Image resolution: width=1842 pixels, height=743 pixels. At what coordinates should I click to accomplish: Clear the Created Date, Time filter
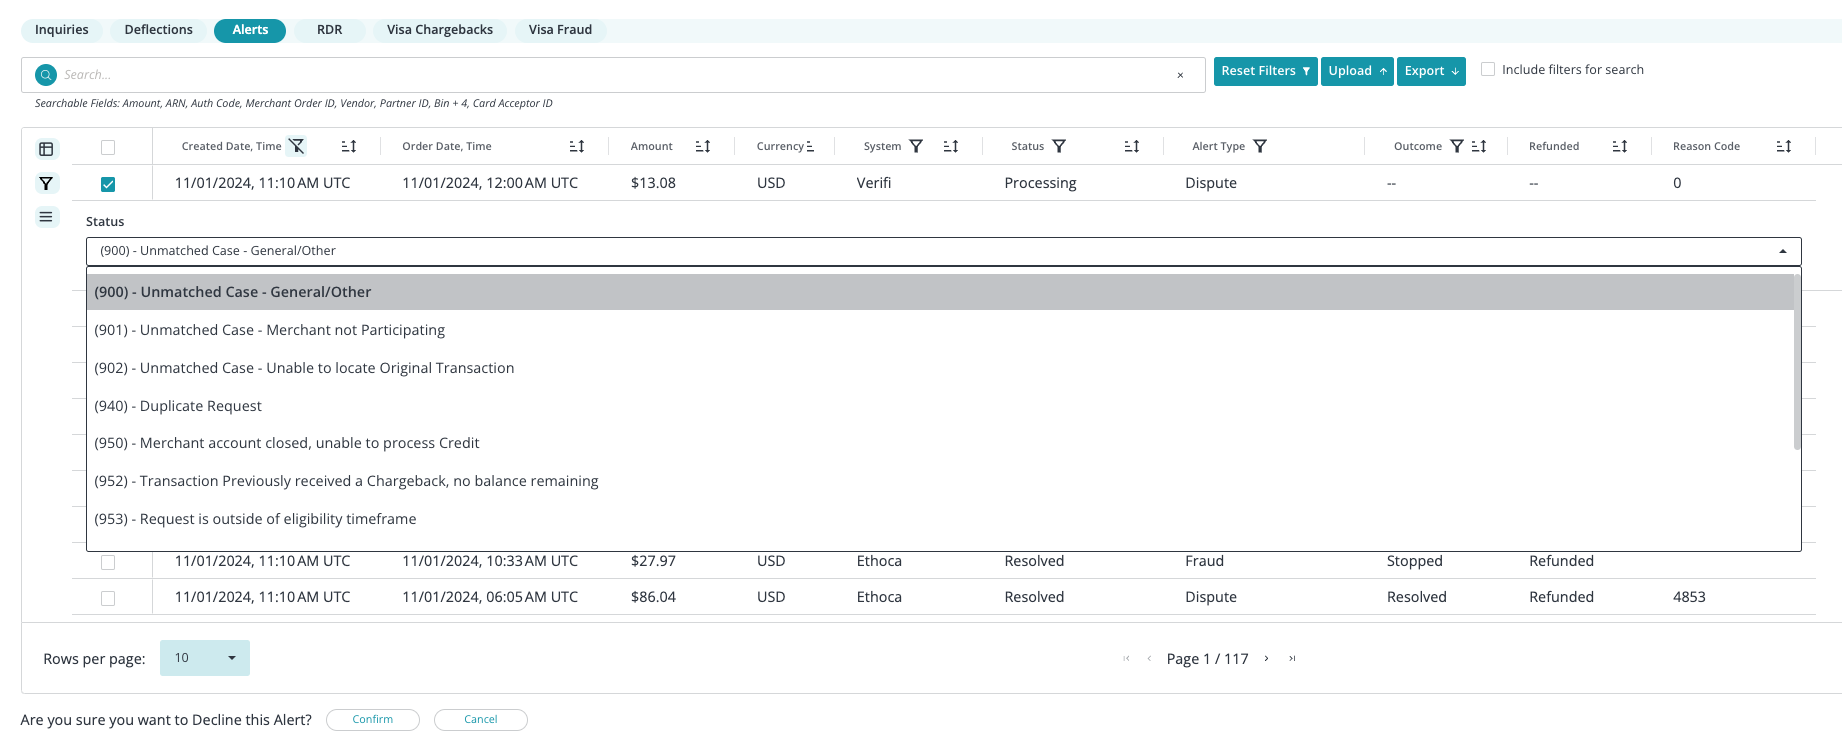pos(297,146)
